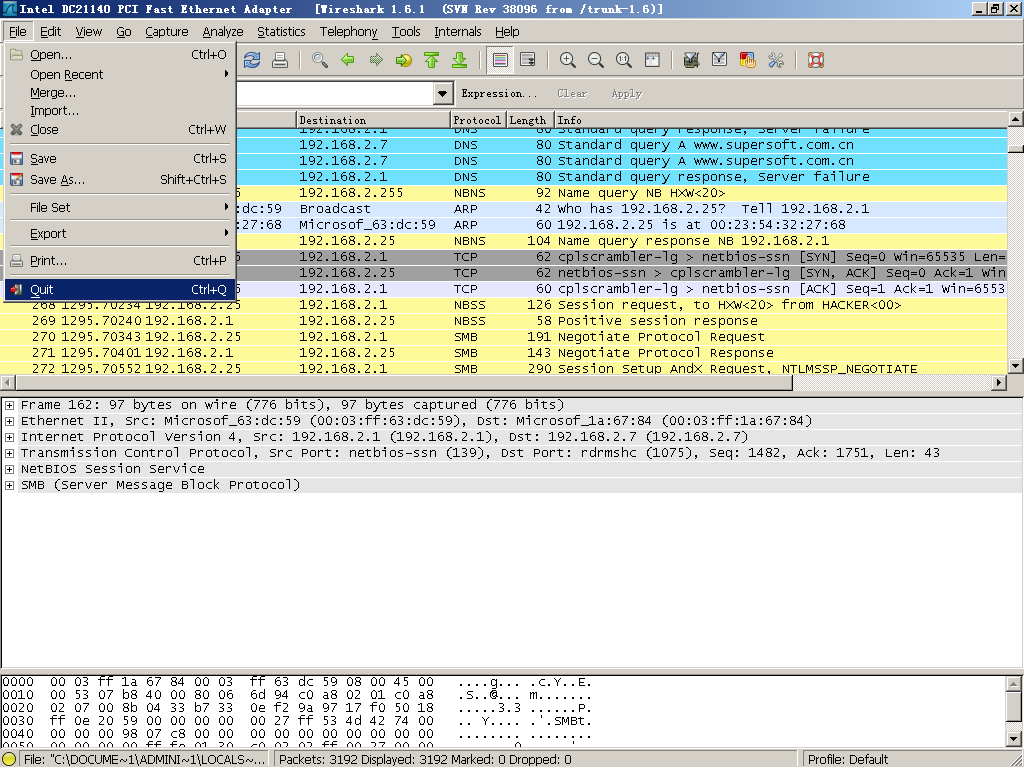
Task: Go forward in packet history arrow
Action: (x=376, y=60)
